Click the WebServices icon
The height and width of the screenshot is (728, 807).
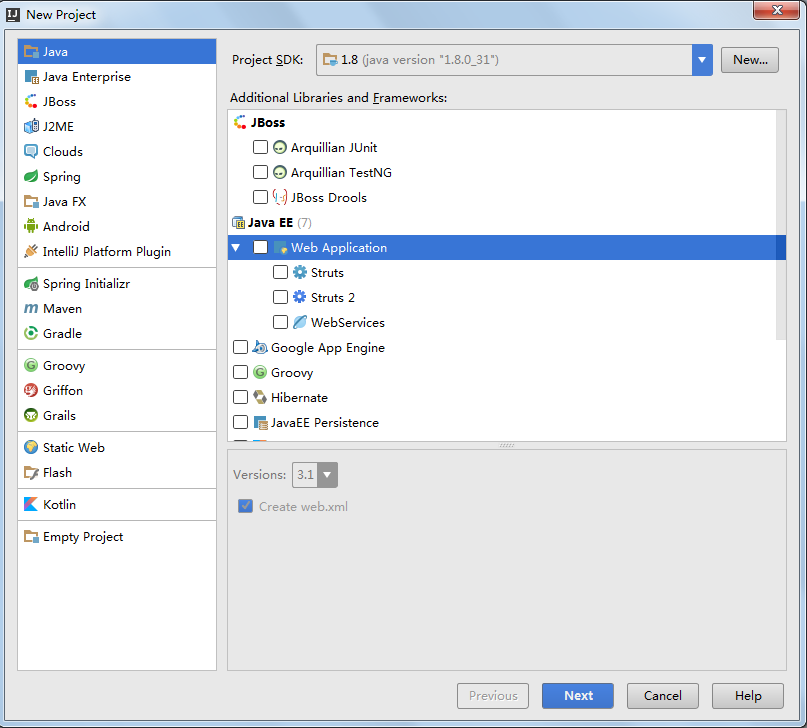click(300, 323)
